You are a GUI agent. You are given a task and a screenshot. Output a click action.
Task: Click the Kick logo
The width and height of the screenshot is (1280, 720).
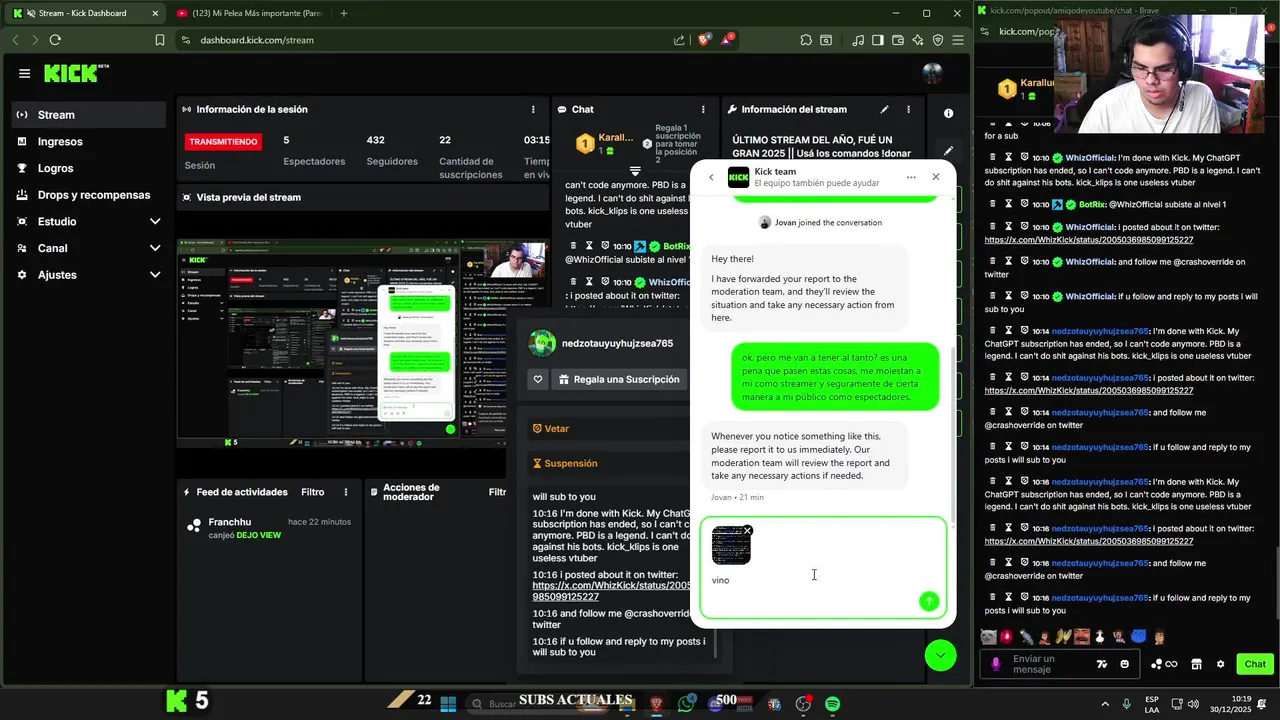(76, 73)
